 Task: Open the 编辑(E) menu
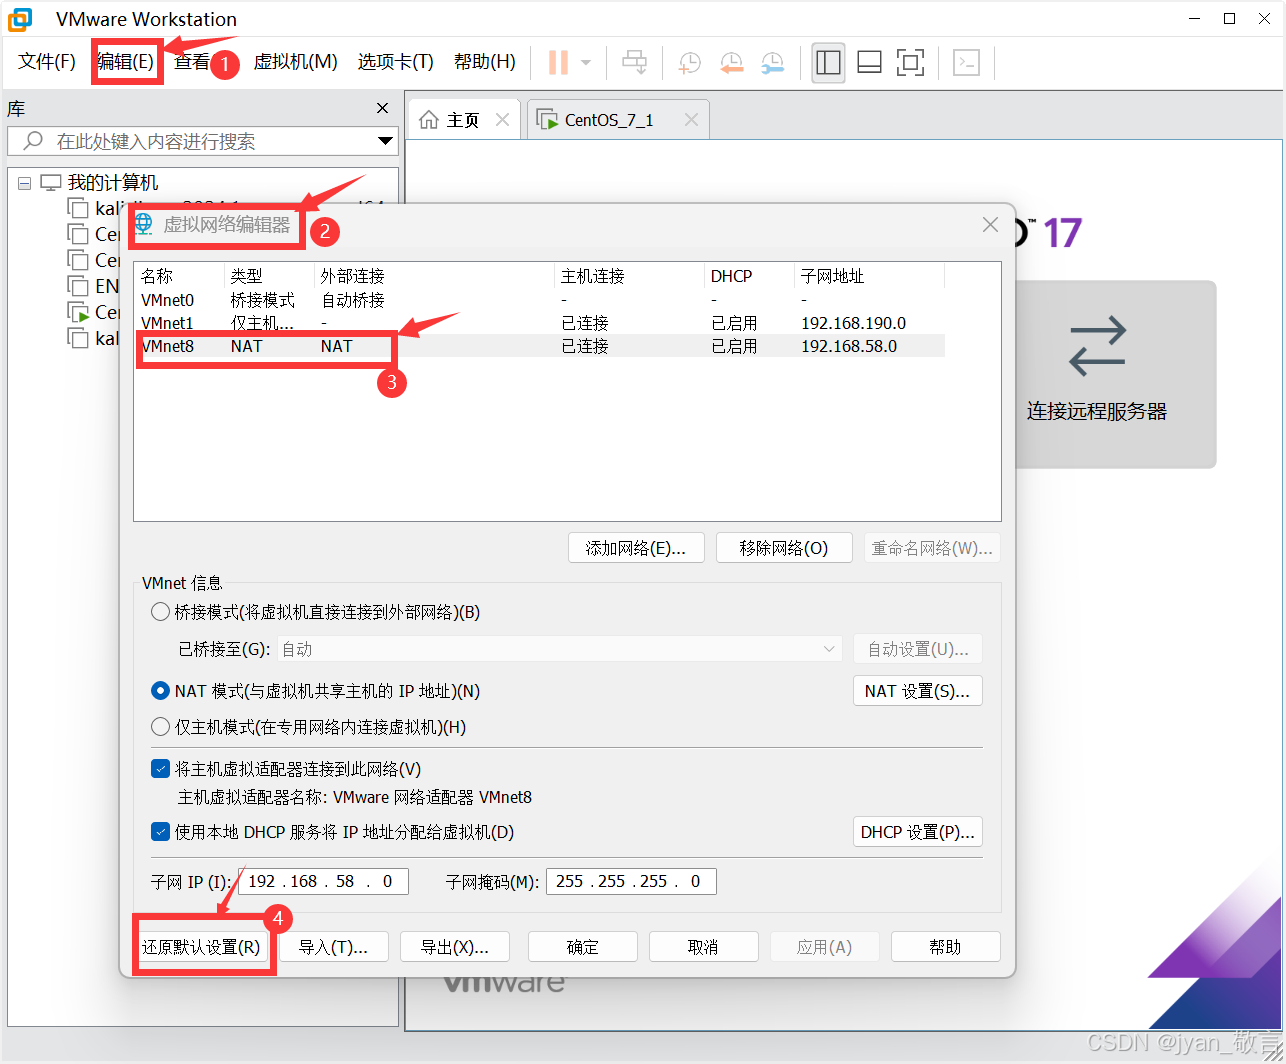(x=126, y=62)
